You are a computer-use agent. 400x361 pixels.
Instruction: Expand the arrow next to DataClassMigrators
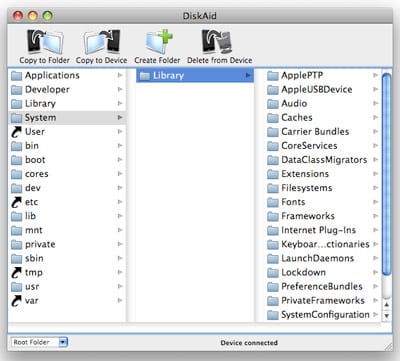point(376,160)
